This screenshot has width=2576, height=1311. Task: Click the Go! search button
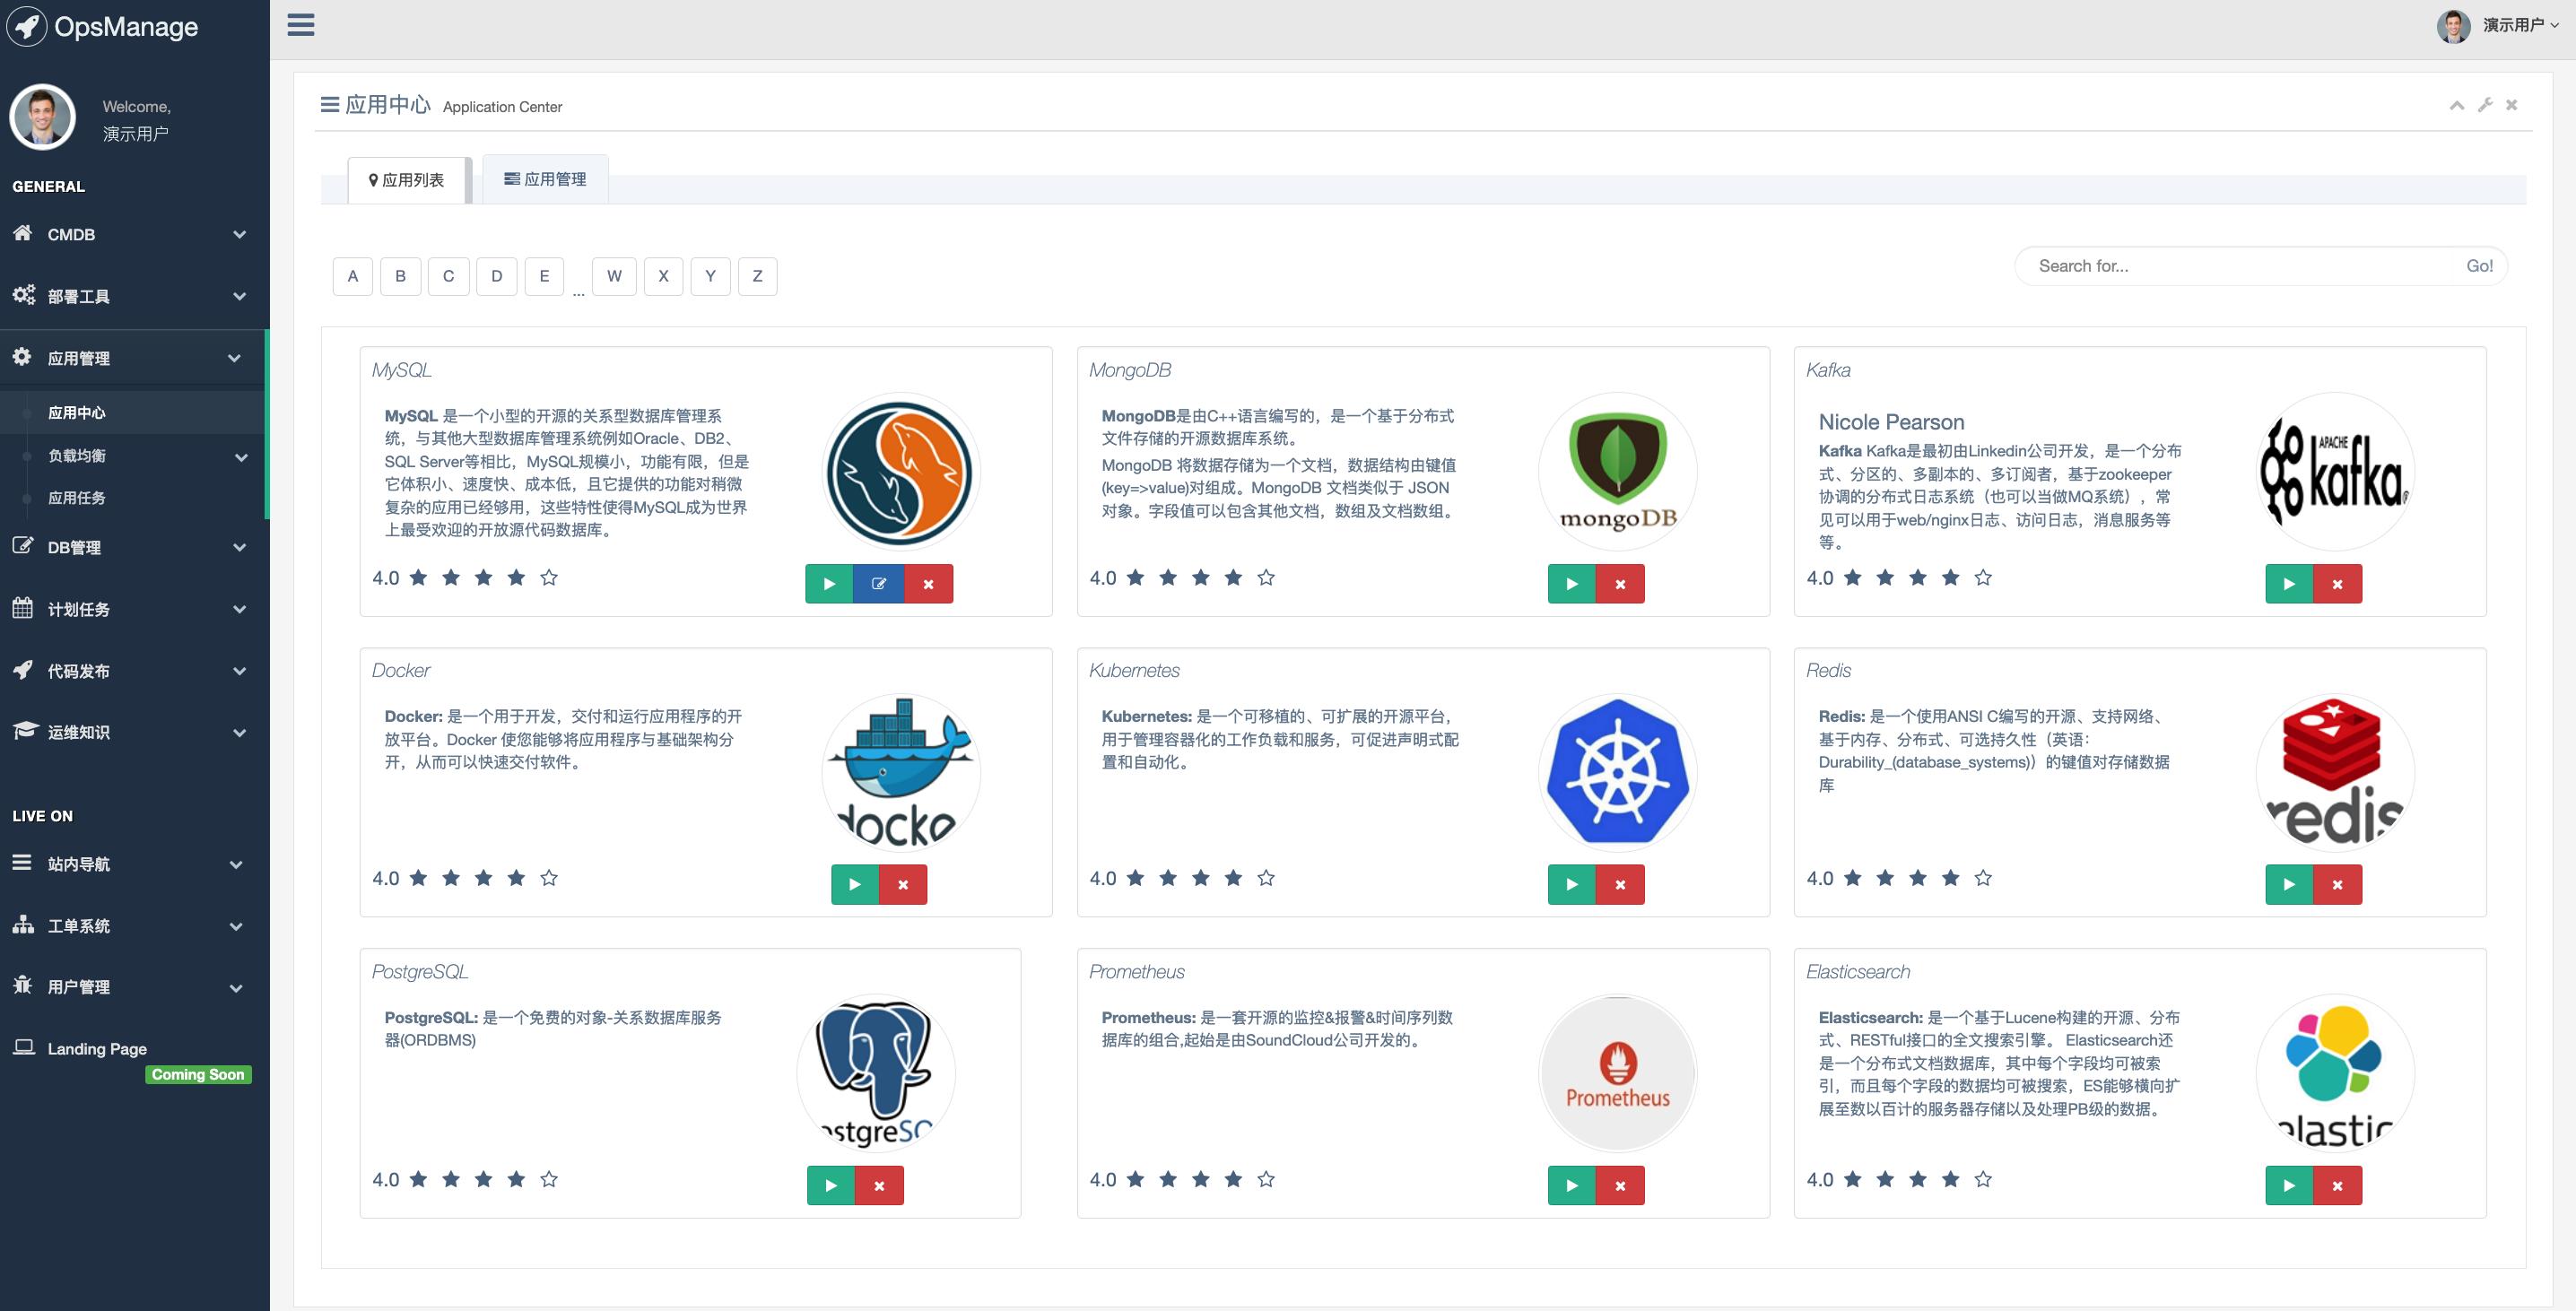(x=2479, y=266)
